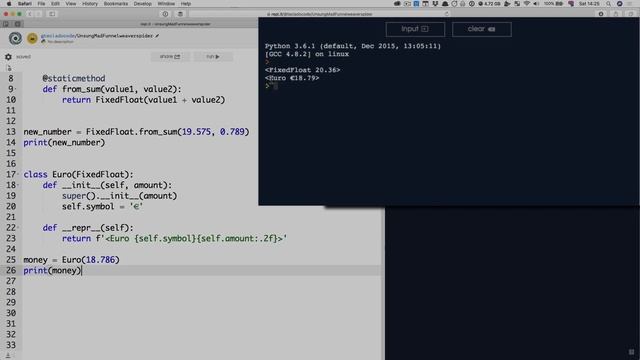Open the Apple menu
The image size is (640, 360).
9,4
